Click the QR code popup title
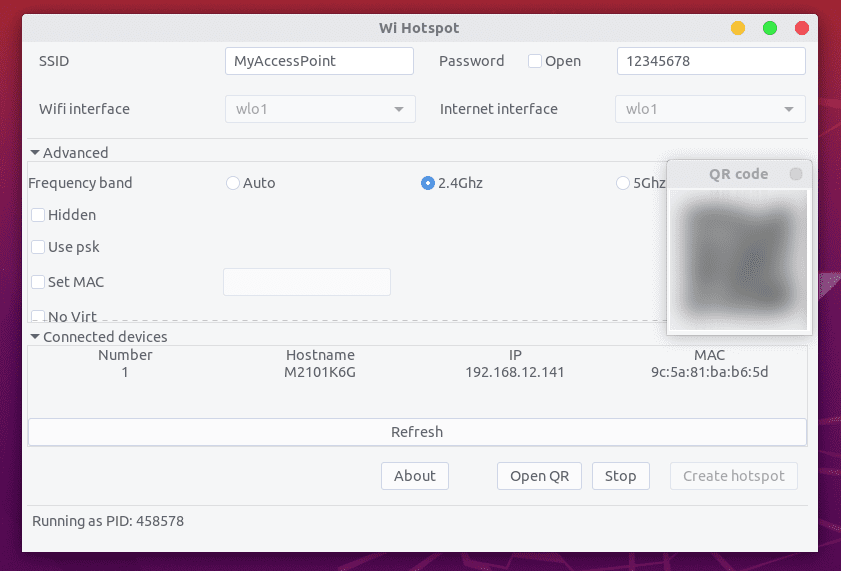 click(x=739, y=174)
